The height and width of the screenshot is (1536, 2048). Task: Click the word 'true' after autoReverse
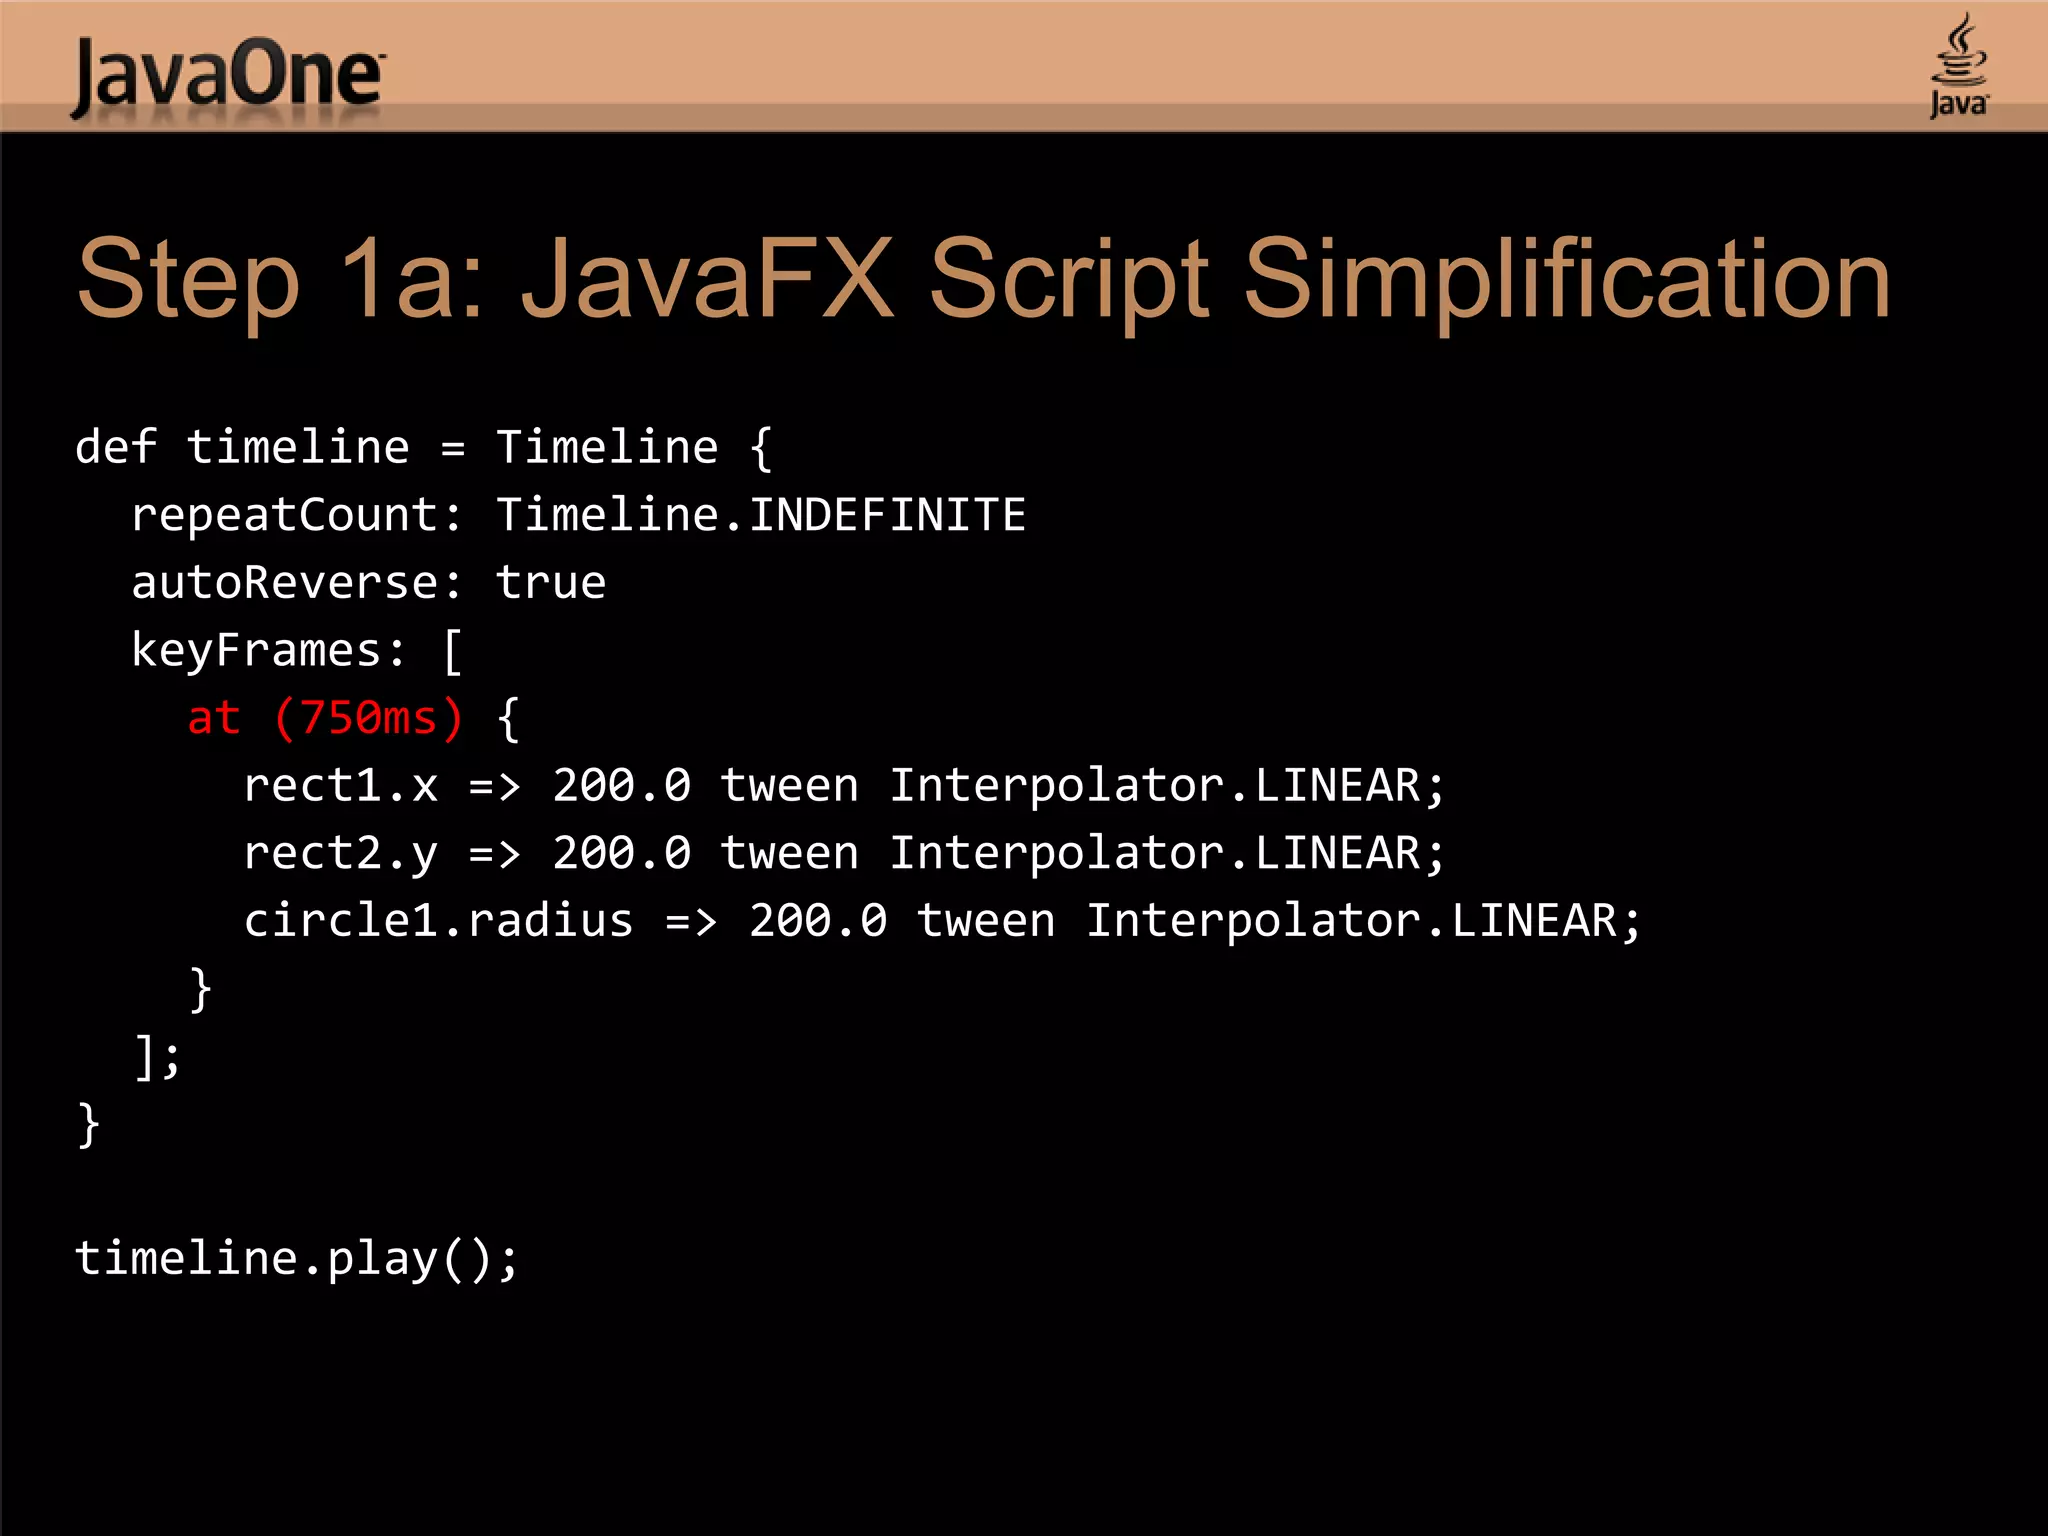coord(551,583)
